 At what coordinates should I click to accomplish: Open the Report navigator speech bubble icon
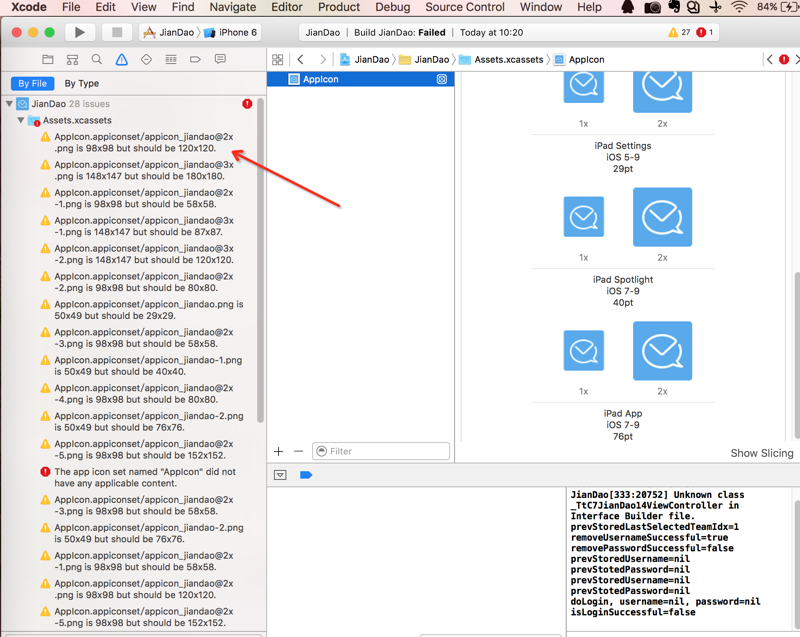click(x=220, y=59)
